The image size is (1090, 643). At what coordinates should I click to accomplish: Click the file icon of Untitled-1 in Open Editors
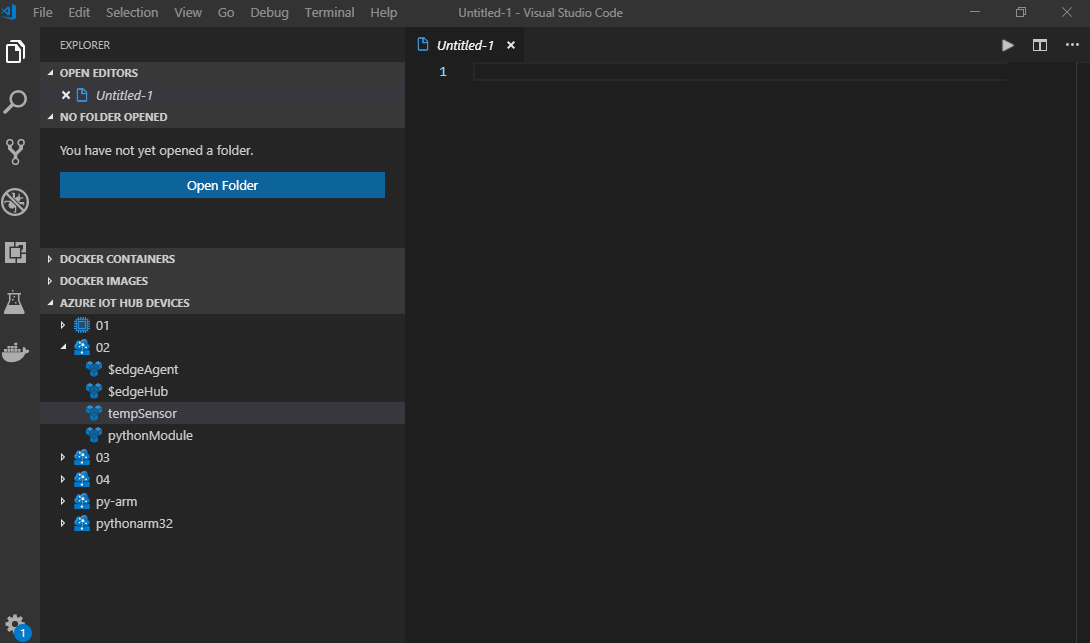point(82,95)
